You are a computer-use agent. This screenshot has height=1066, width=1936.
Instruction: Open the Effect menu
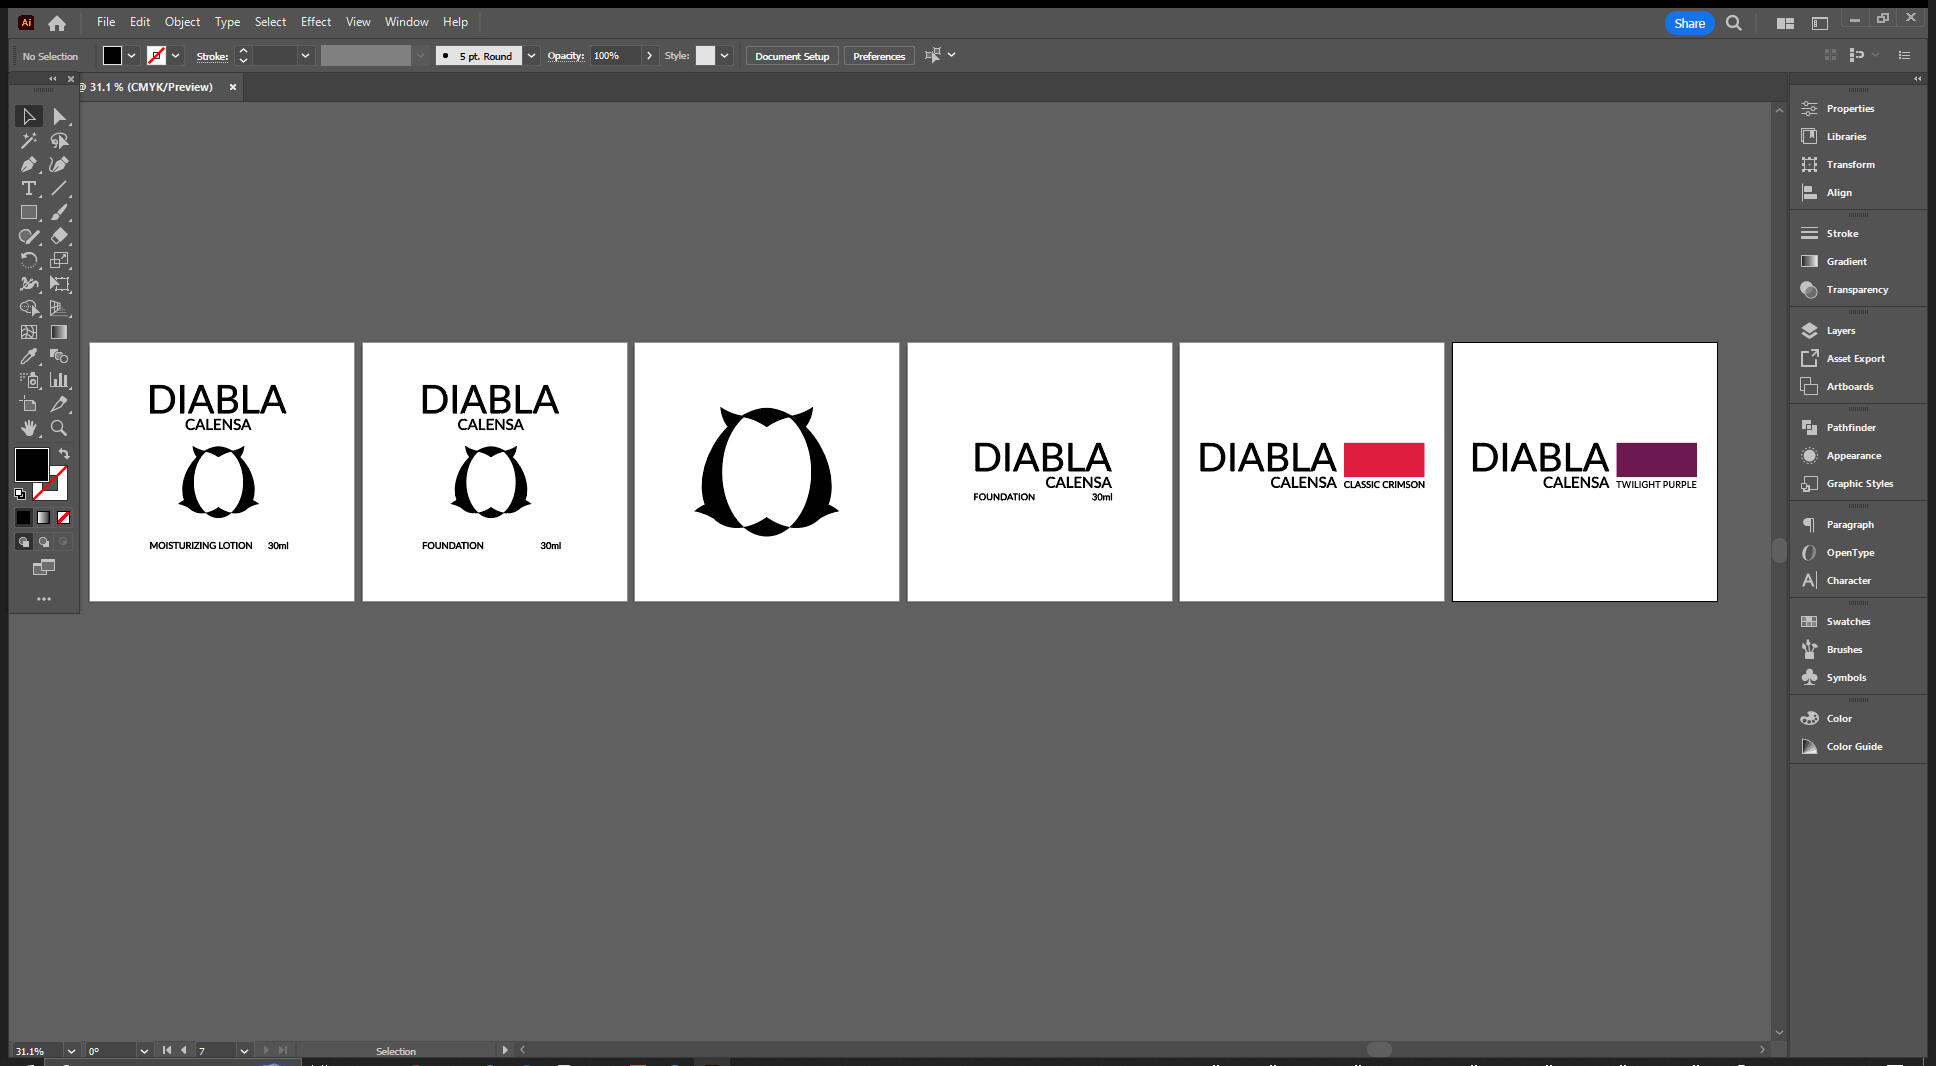click(315, 21)
